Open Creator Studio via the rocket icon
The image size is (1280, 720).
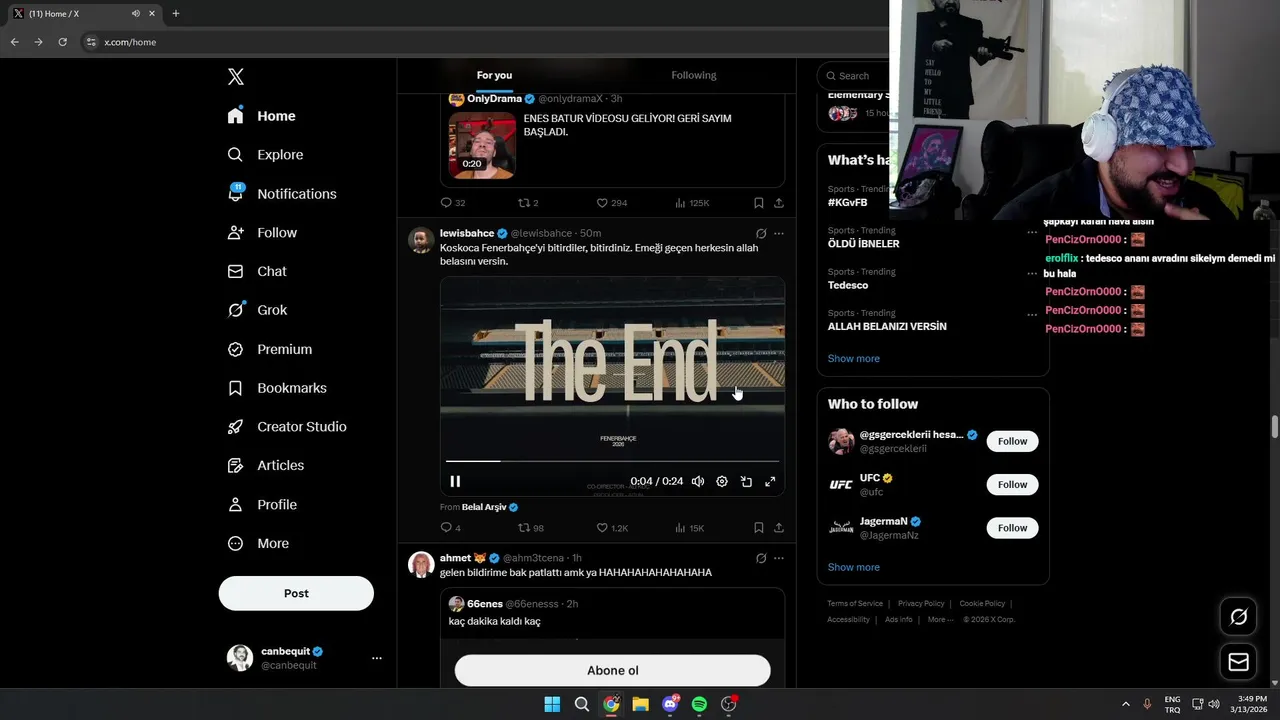(287, 427)
